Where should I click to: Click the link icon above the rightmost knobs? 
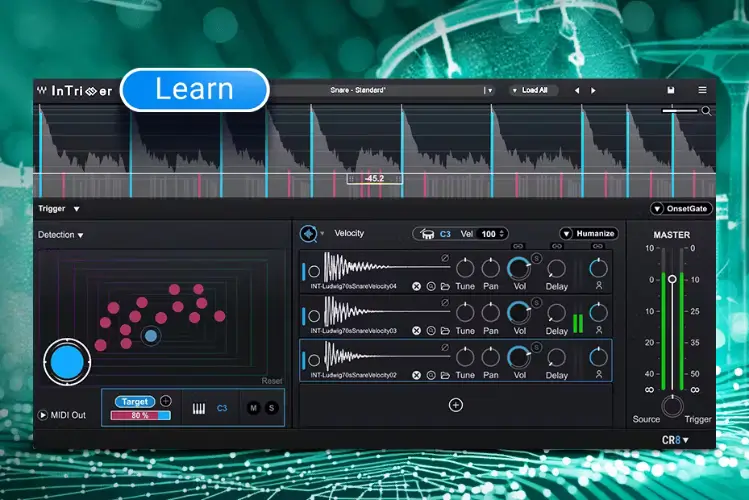tap(598, 246)
